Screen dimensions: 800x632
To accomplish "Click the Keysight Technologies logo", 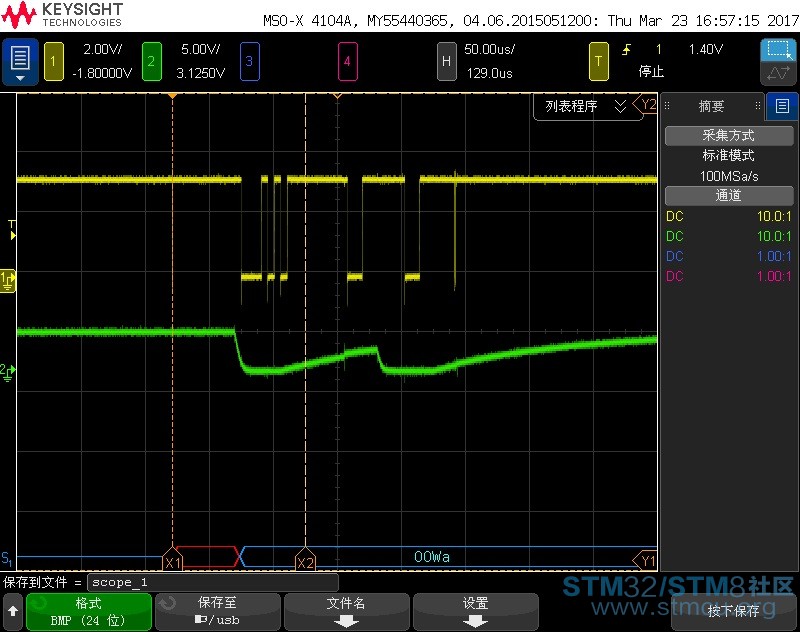I will coord(62,15).
